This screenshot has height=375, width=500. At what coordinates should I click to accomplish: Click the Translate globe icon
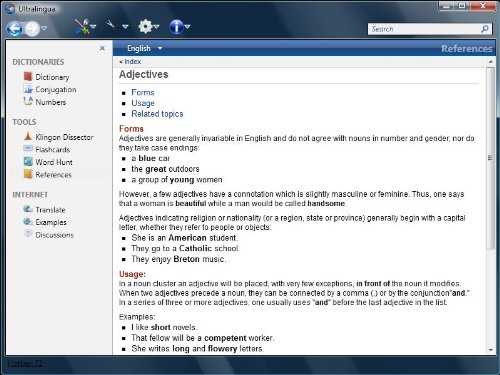[x=28, y=209]
